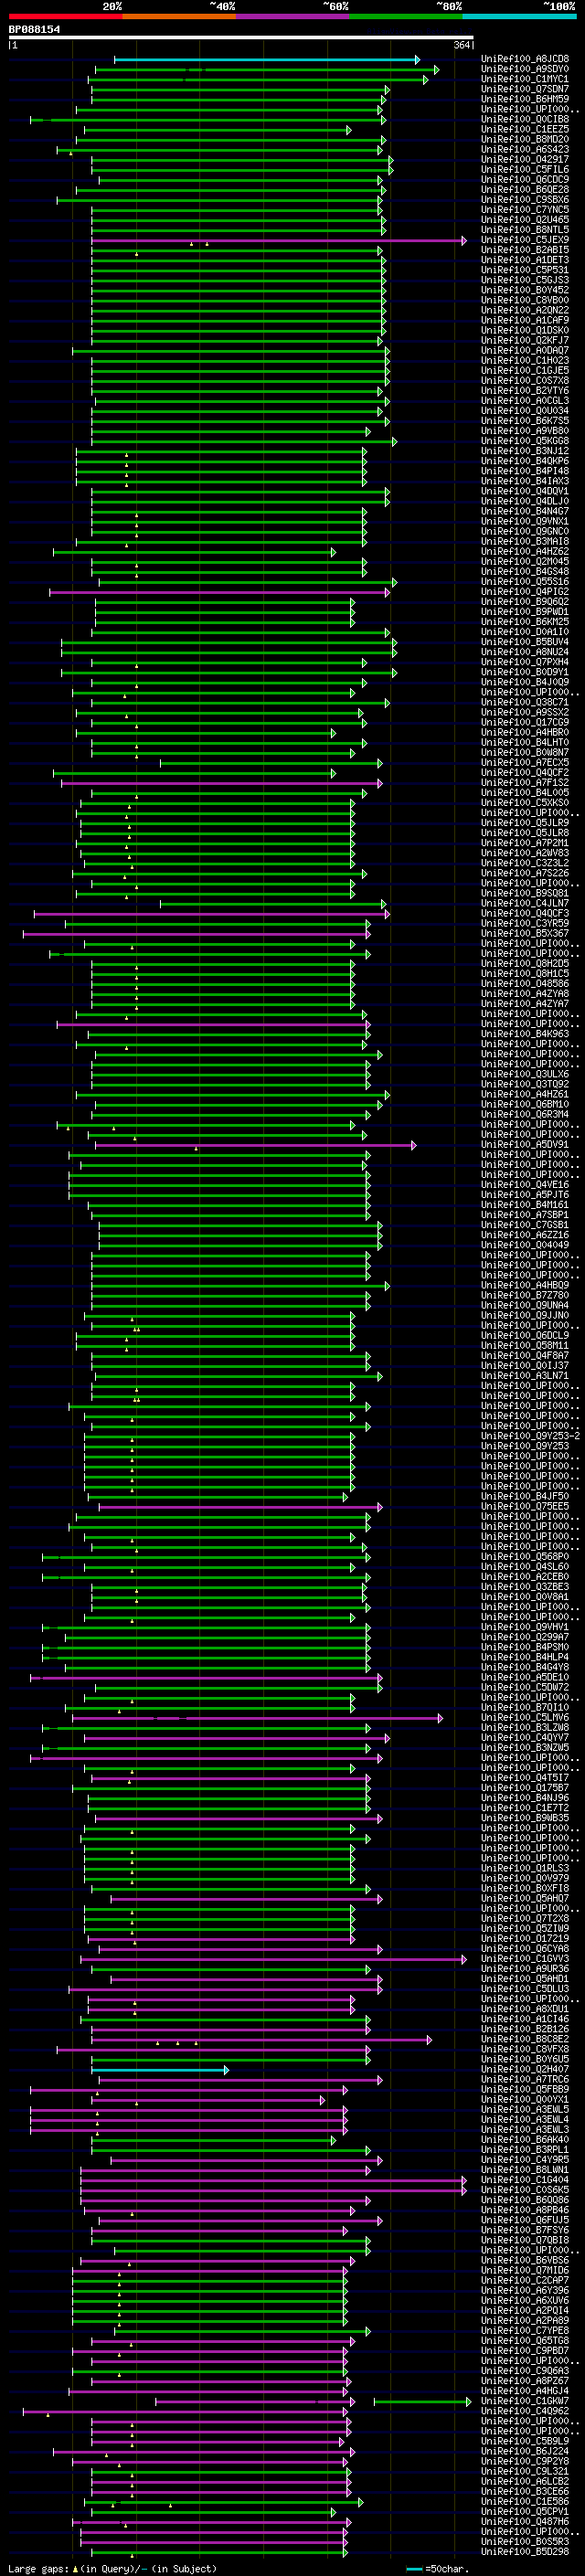Select the UniRef100_A9UR36 entry
585x2576 pixels.
(525, 1969)
